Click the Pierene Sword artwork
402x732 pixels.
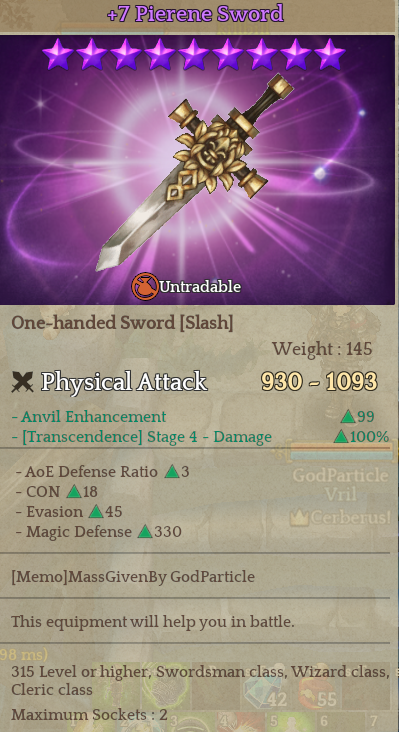click(x=195, y=172)
